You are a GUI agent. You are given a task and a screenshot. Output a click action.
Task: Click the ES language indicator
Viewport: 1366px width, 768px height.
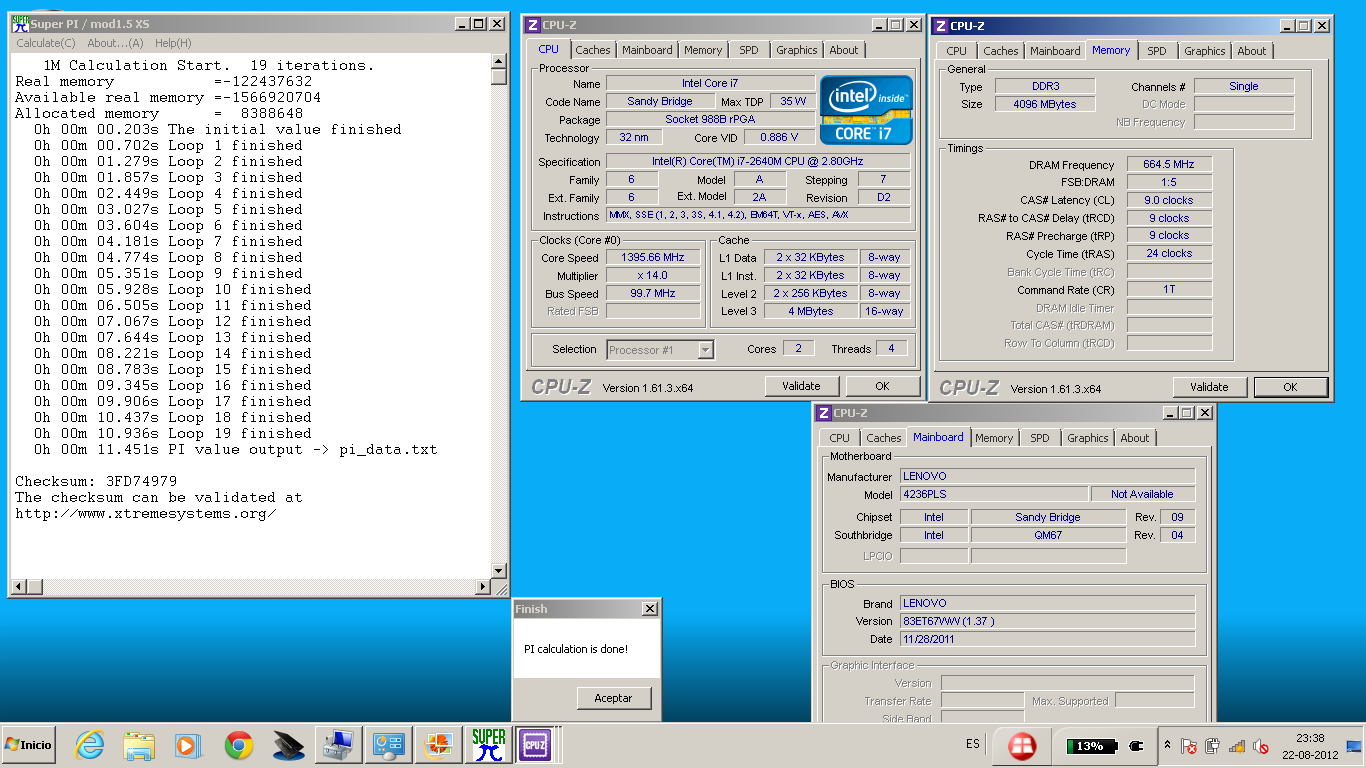973,745
